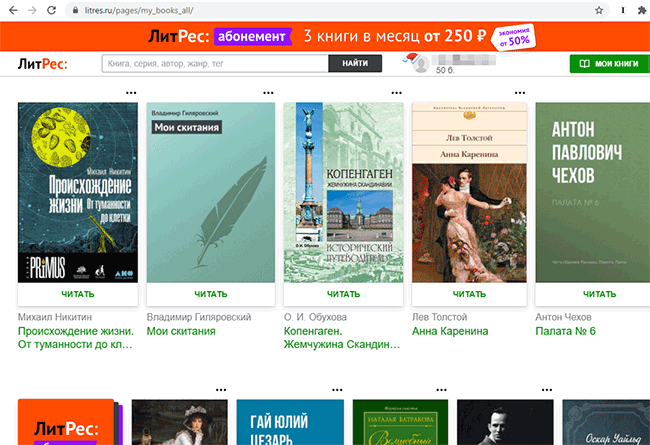Open Мои скитания book cover
The image size is (650, 445).
point(211,192)
